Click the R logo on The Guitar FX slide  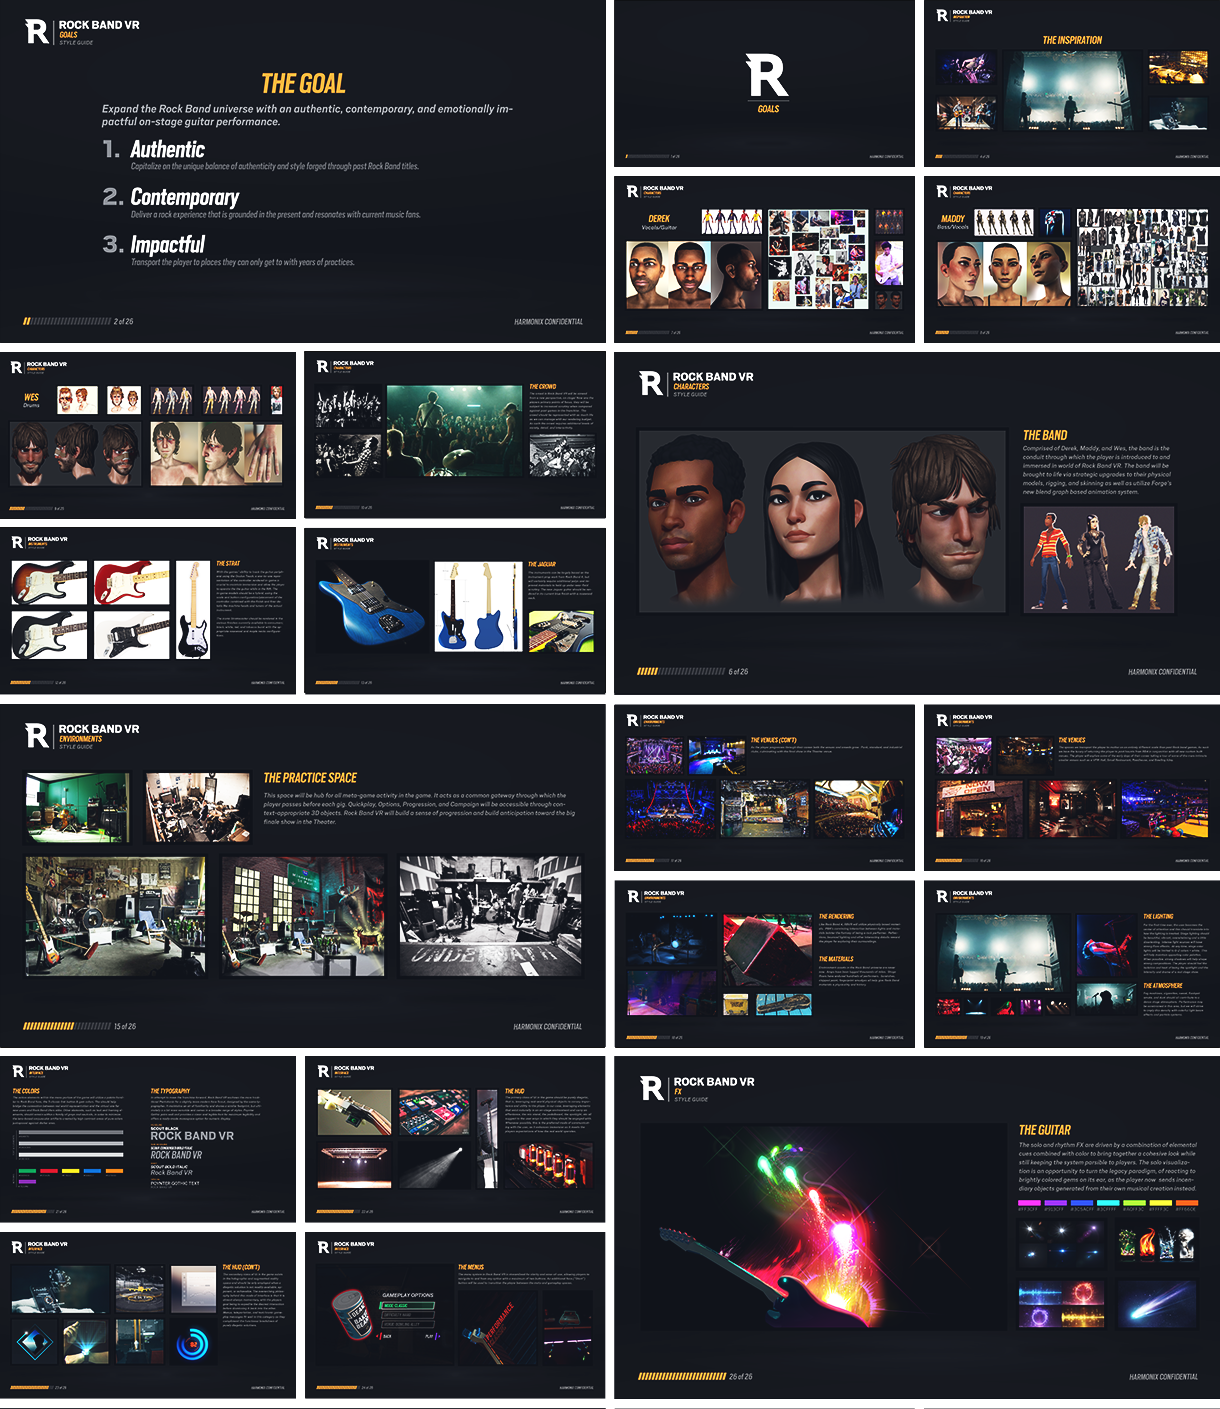pos(652,1089)
